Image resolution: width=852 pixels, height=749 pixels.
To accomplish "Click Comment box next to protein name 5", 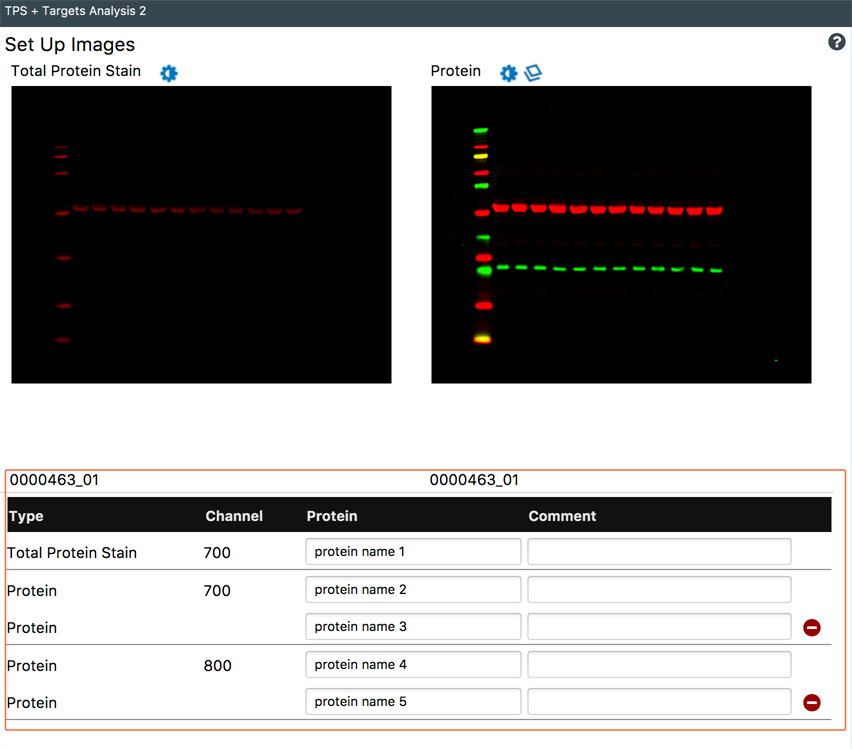I will (659, 702).
